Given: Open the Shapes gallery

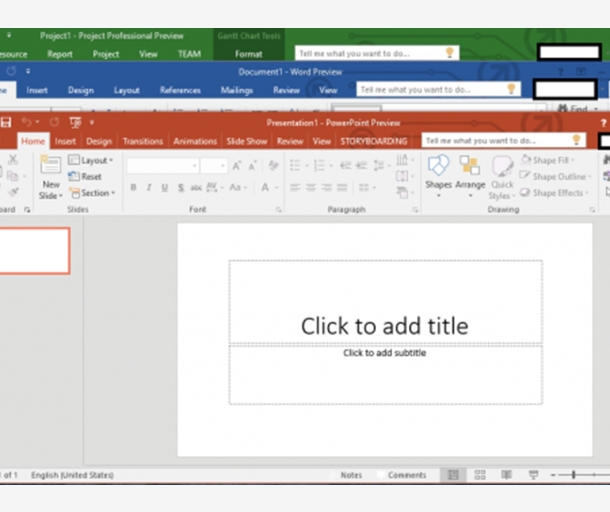Looking at the screenshot, I should pos(438,170).
